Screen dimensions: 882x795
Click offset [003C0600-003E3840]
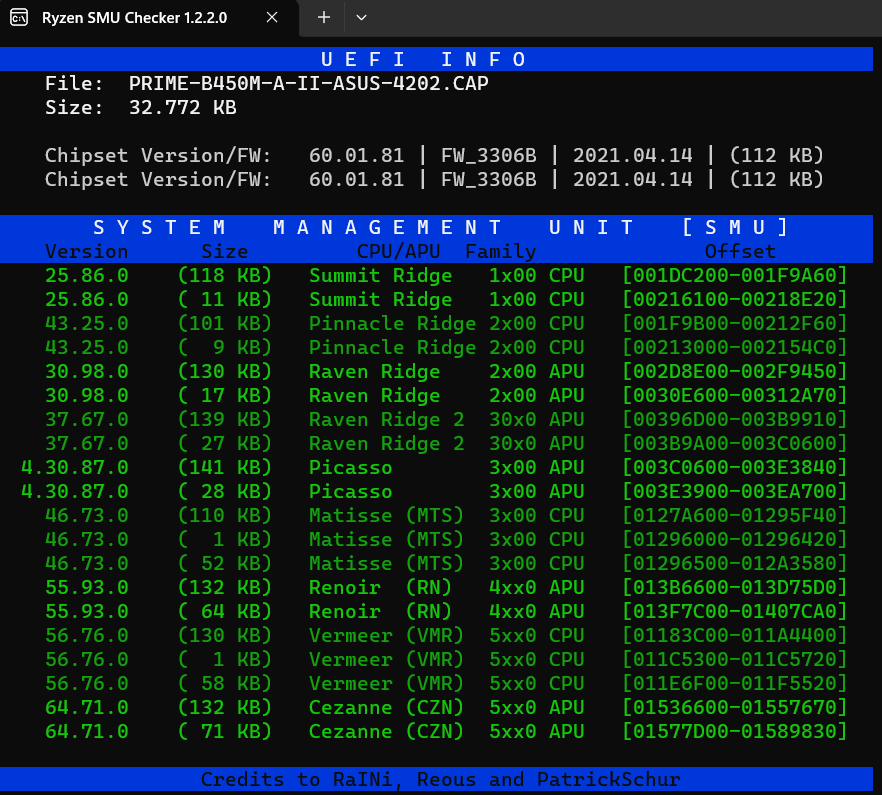pos(734,468)
